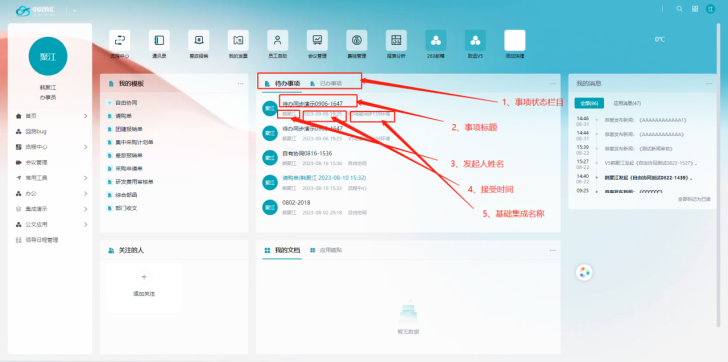Click the small user avatar at the top right
728x362 pixels.
710,9
